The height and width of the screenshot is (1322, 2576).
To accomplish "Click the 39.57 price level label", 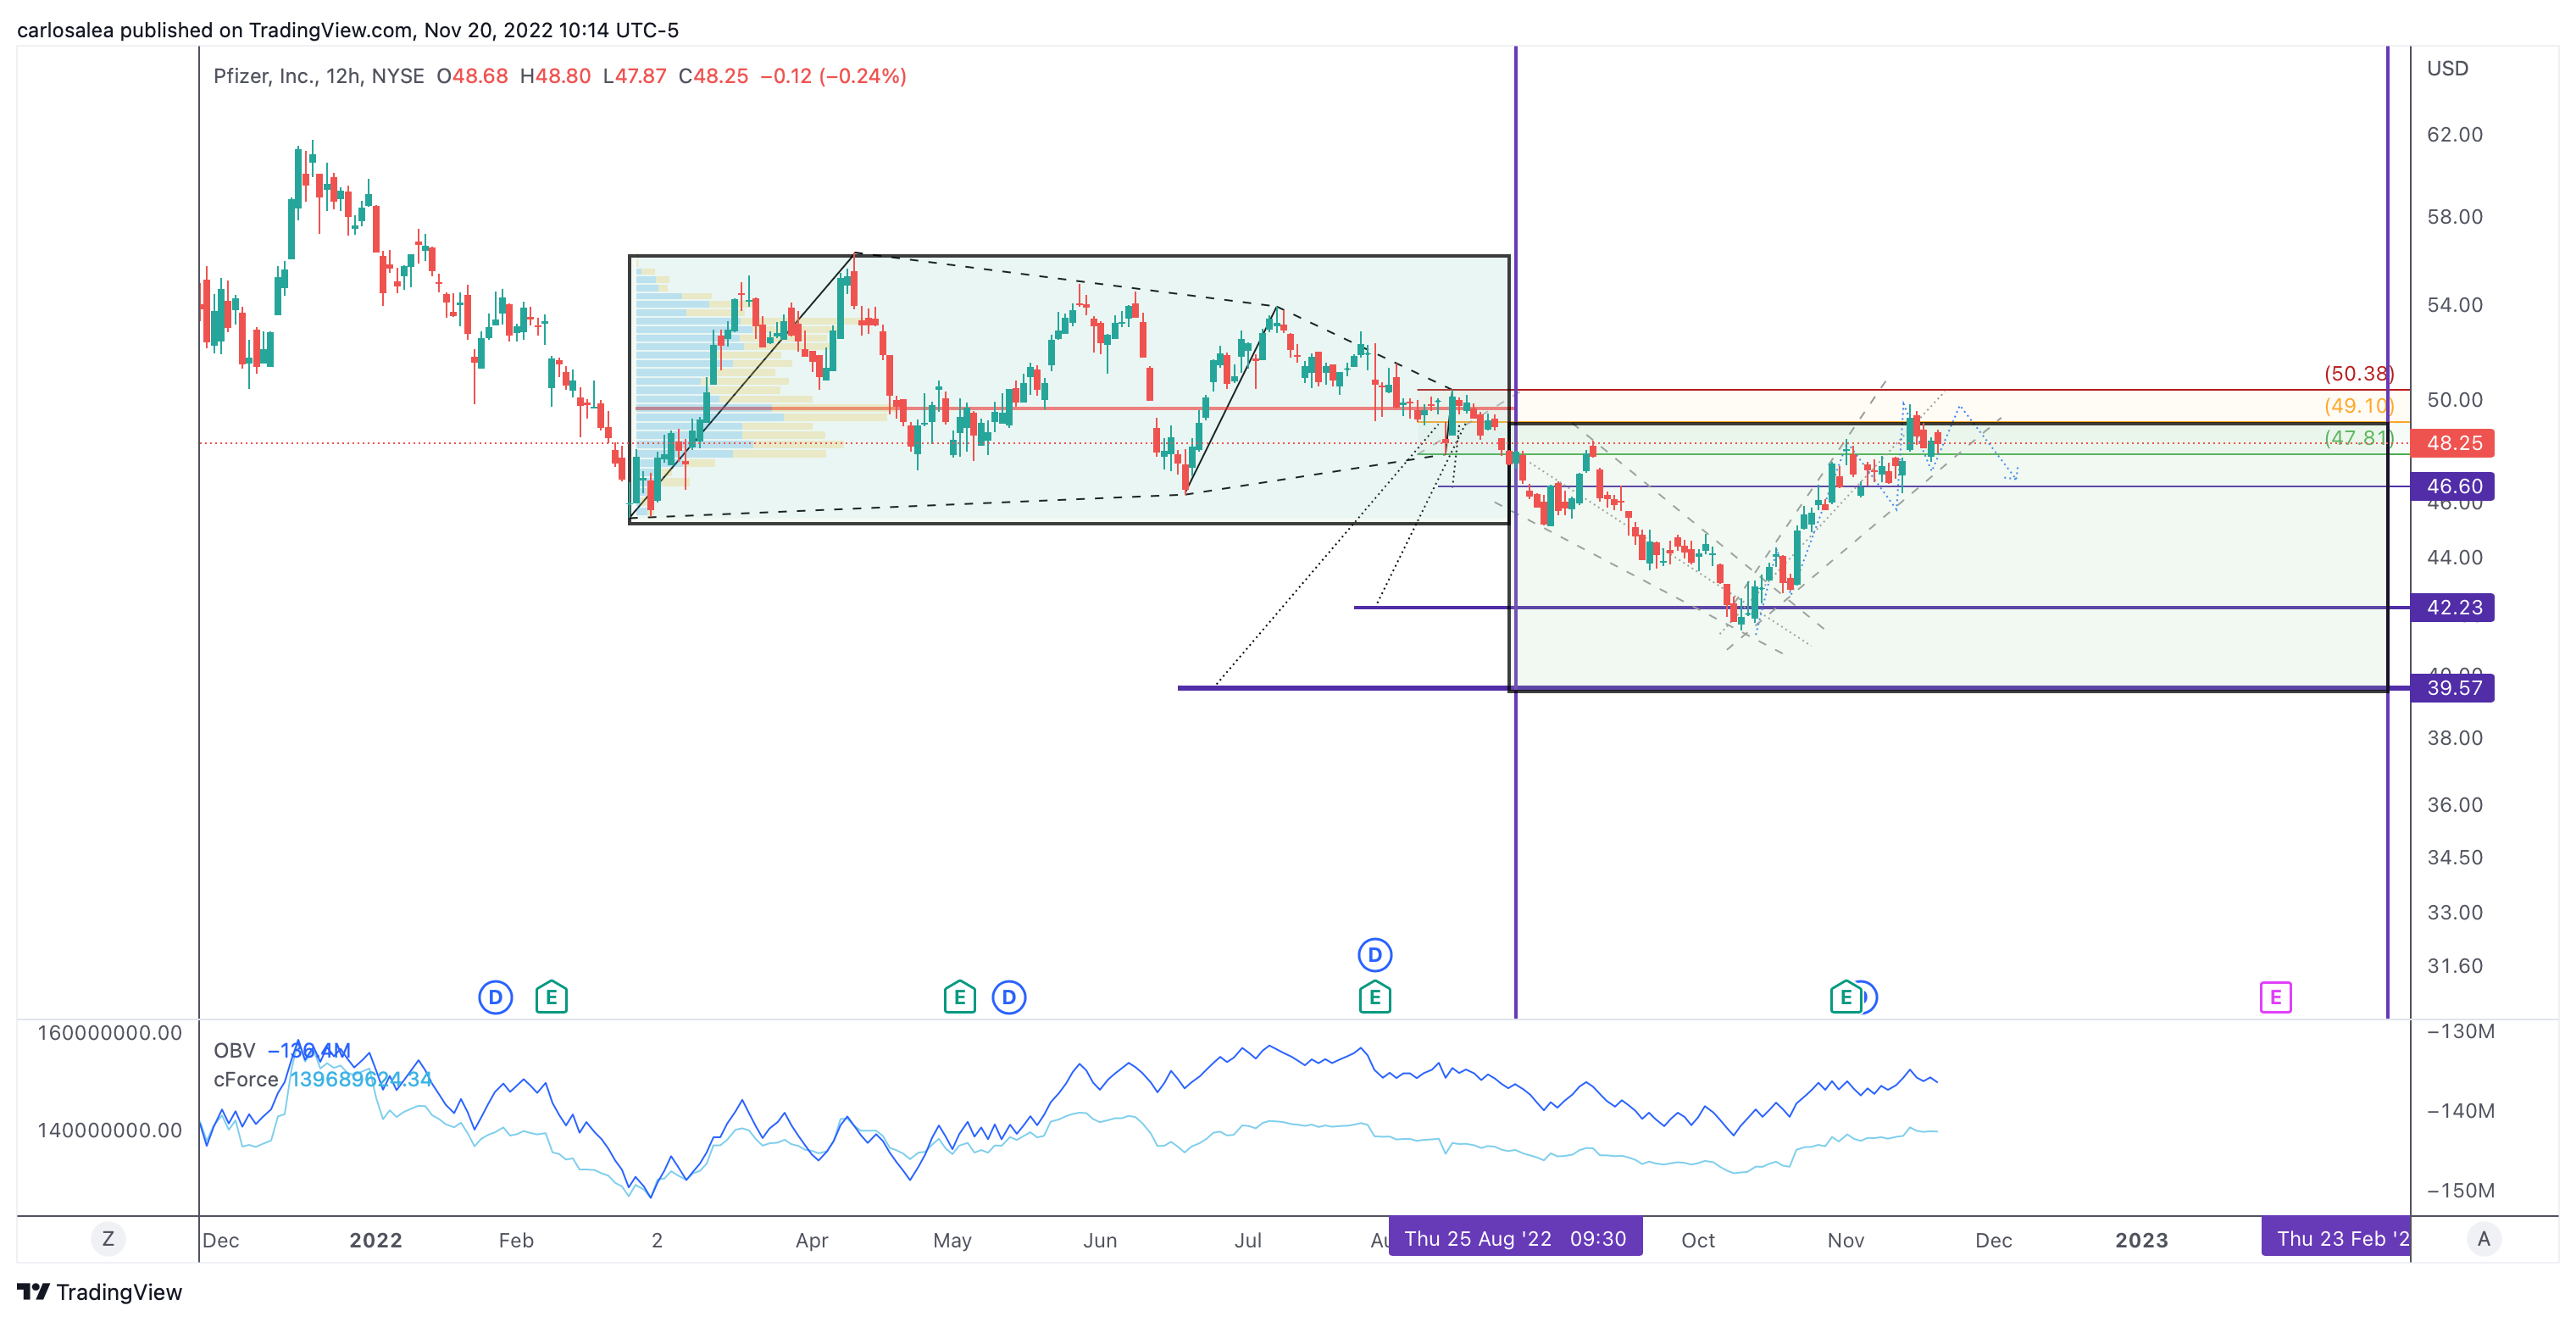I will click(x=2452, y=688).
